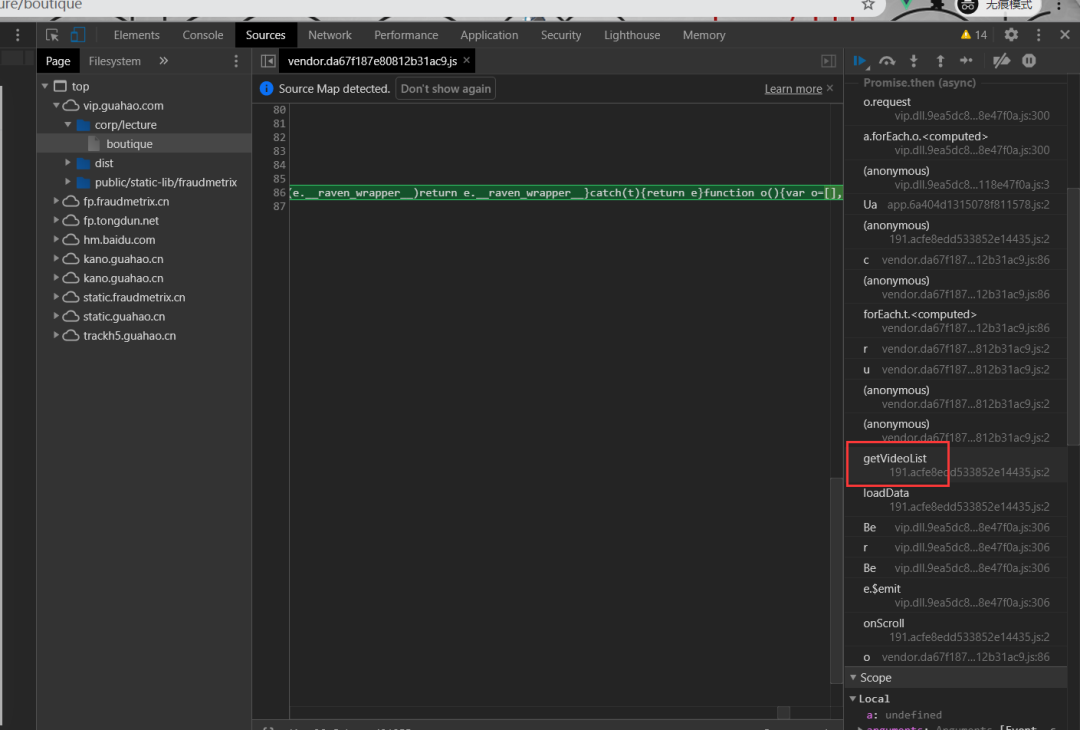Open DevTools settings gear
The height and width of the screenshot is (730, 1080).
[x=1011, y=35]
